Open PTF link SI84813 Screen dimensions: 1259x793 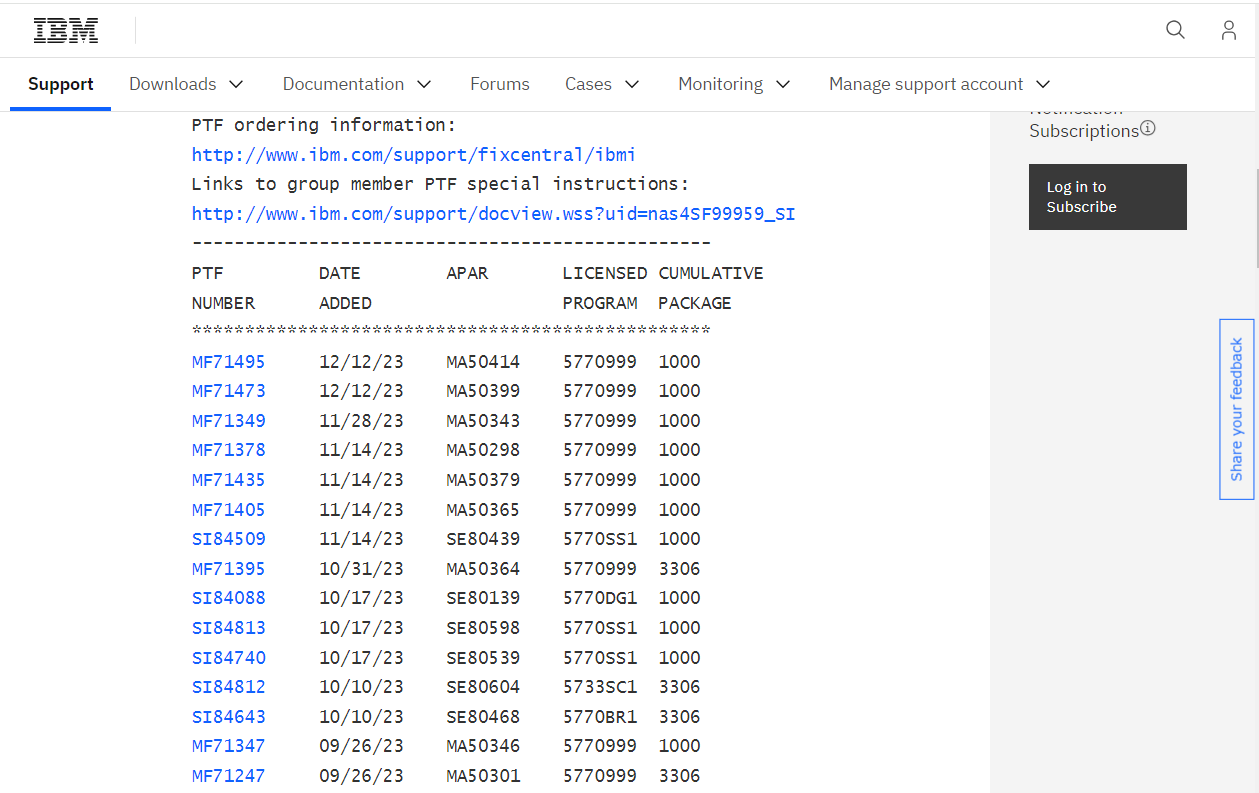[229, 628]
